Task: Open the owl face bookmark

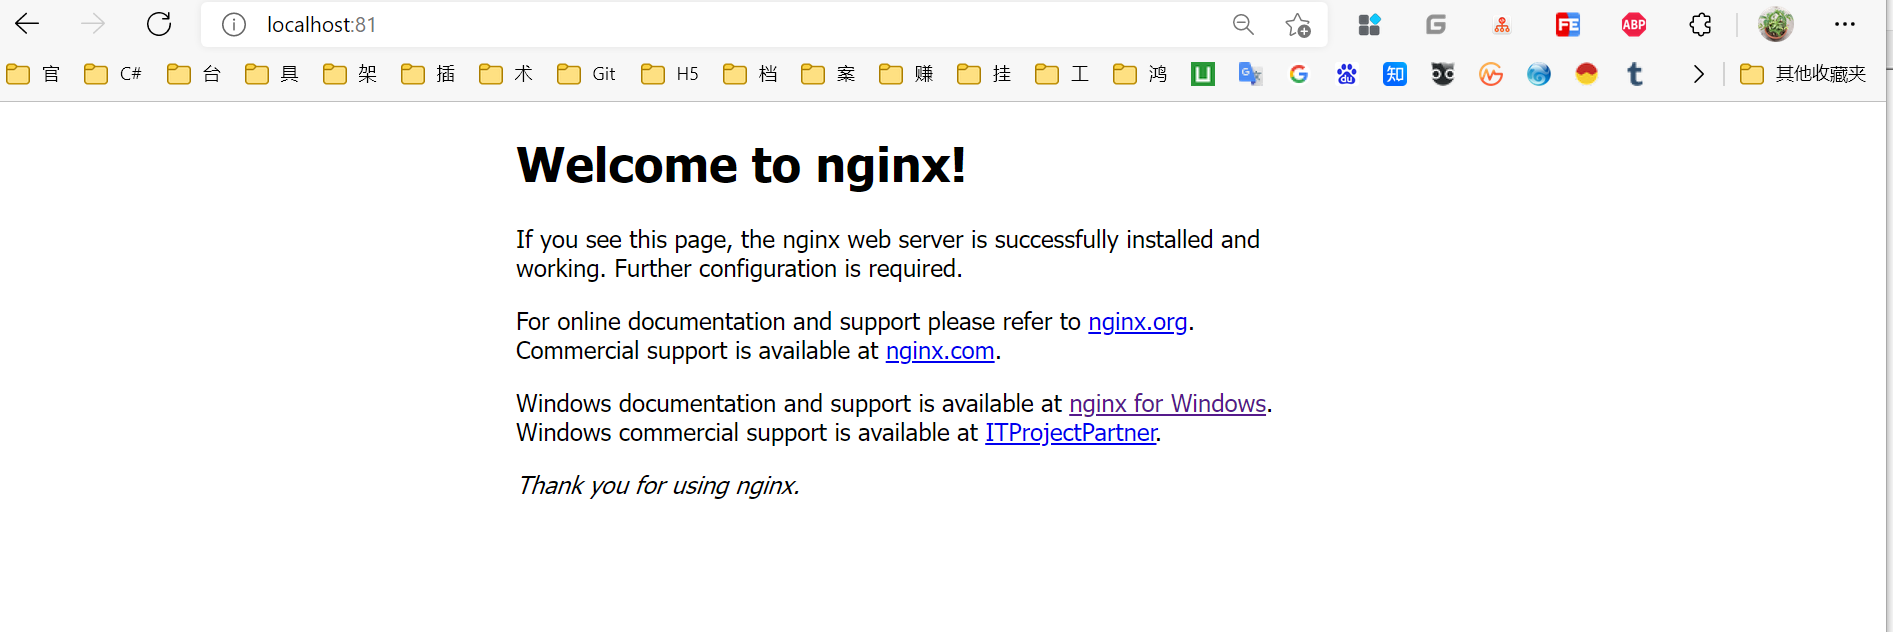Action: point(1443,74)
